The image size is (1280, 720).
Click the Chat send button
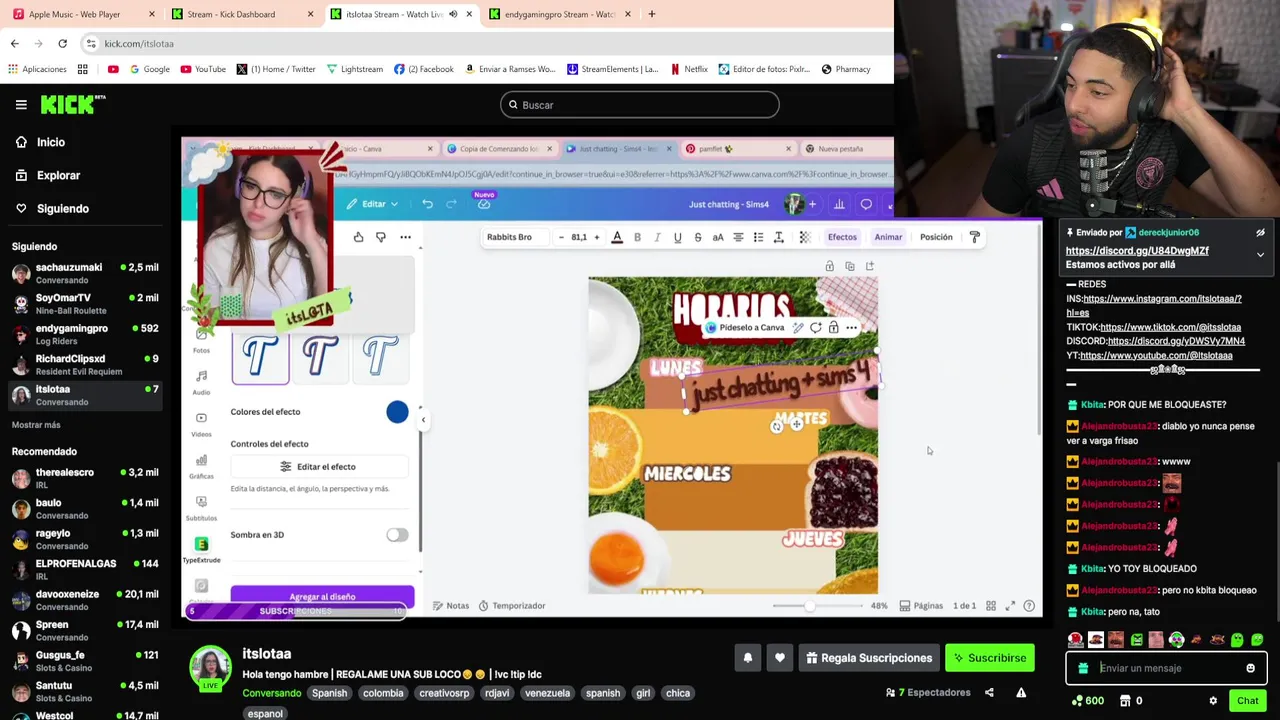(1247, 701)
